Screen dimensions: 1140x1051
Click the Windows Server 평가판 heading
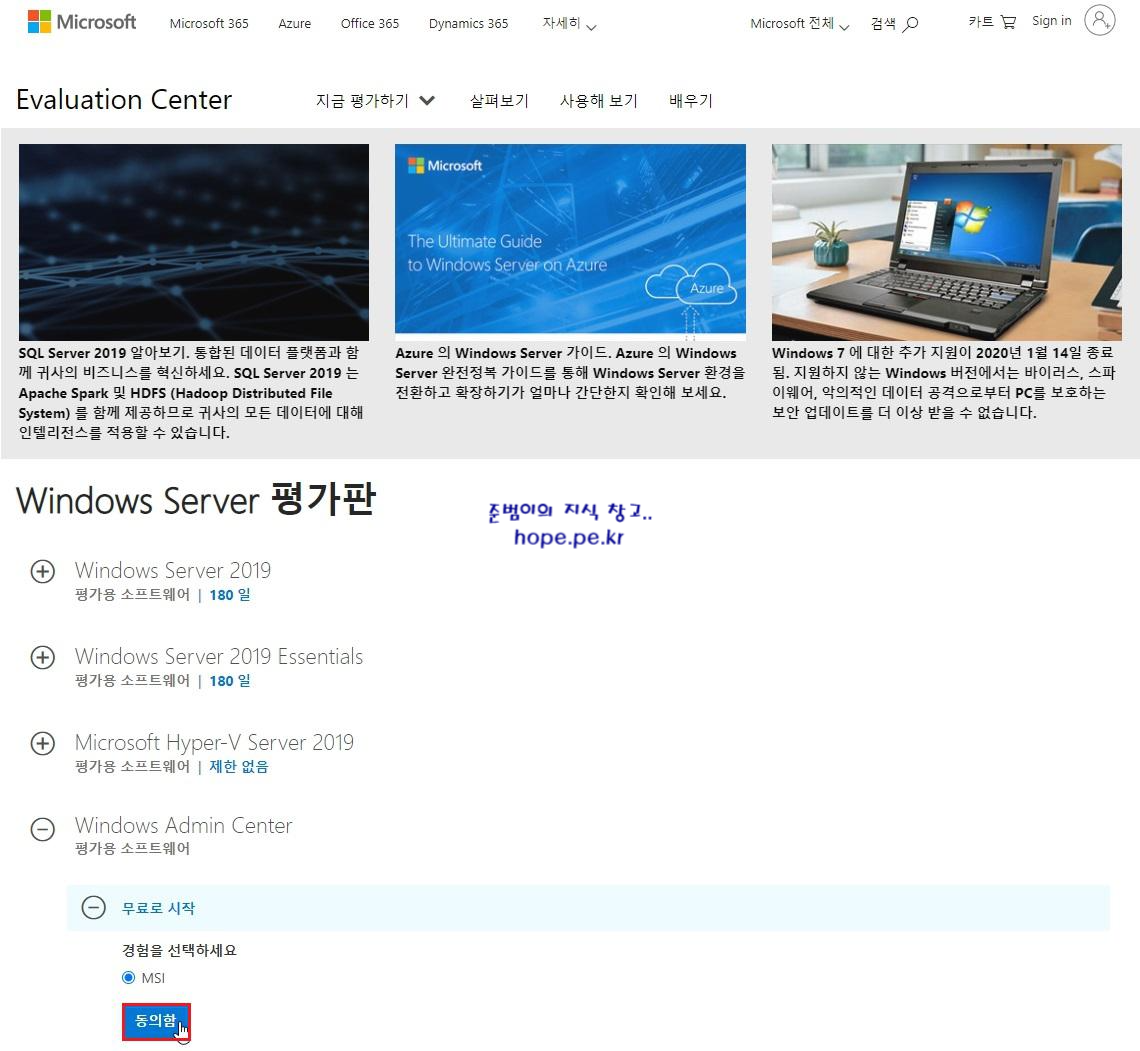pos(196,499)
